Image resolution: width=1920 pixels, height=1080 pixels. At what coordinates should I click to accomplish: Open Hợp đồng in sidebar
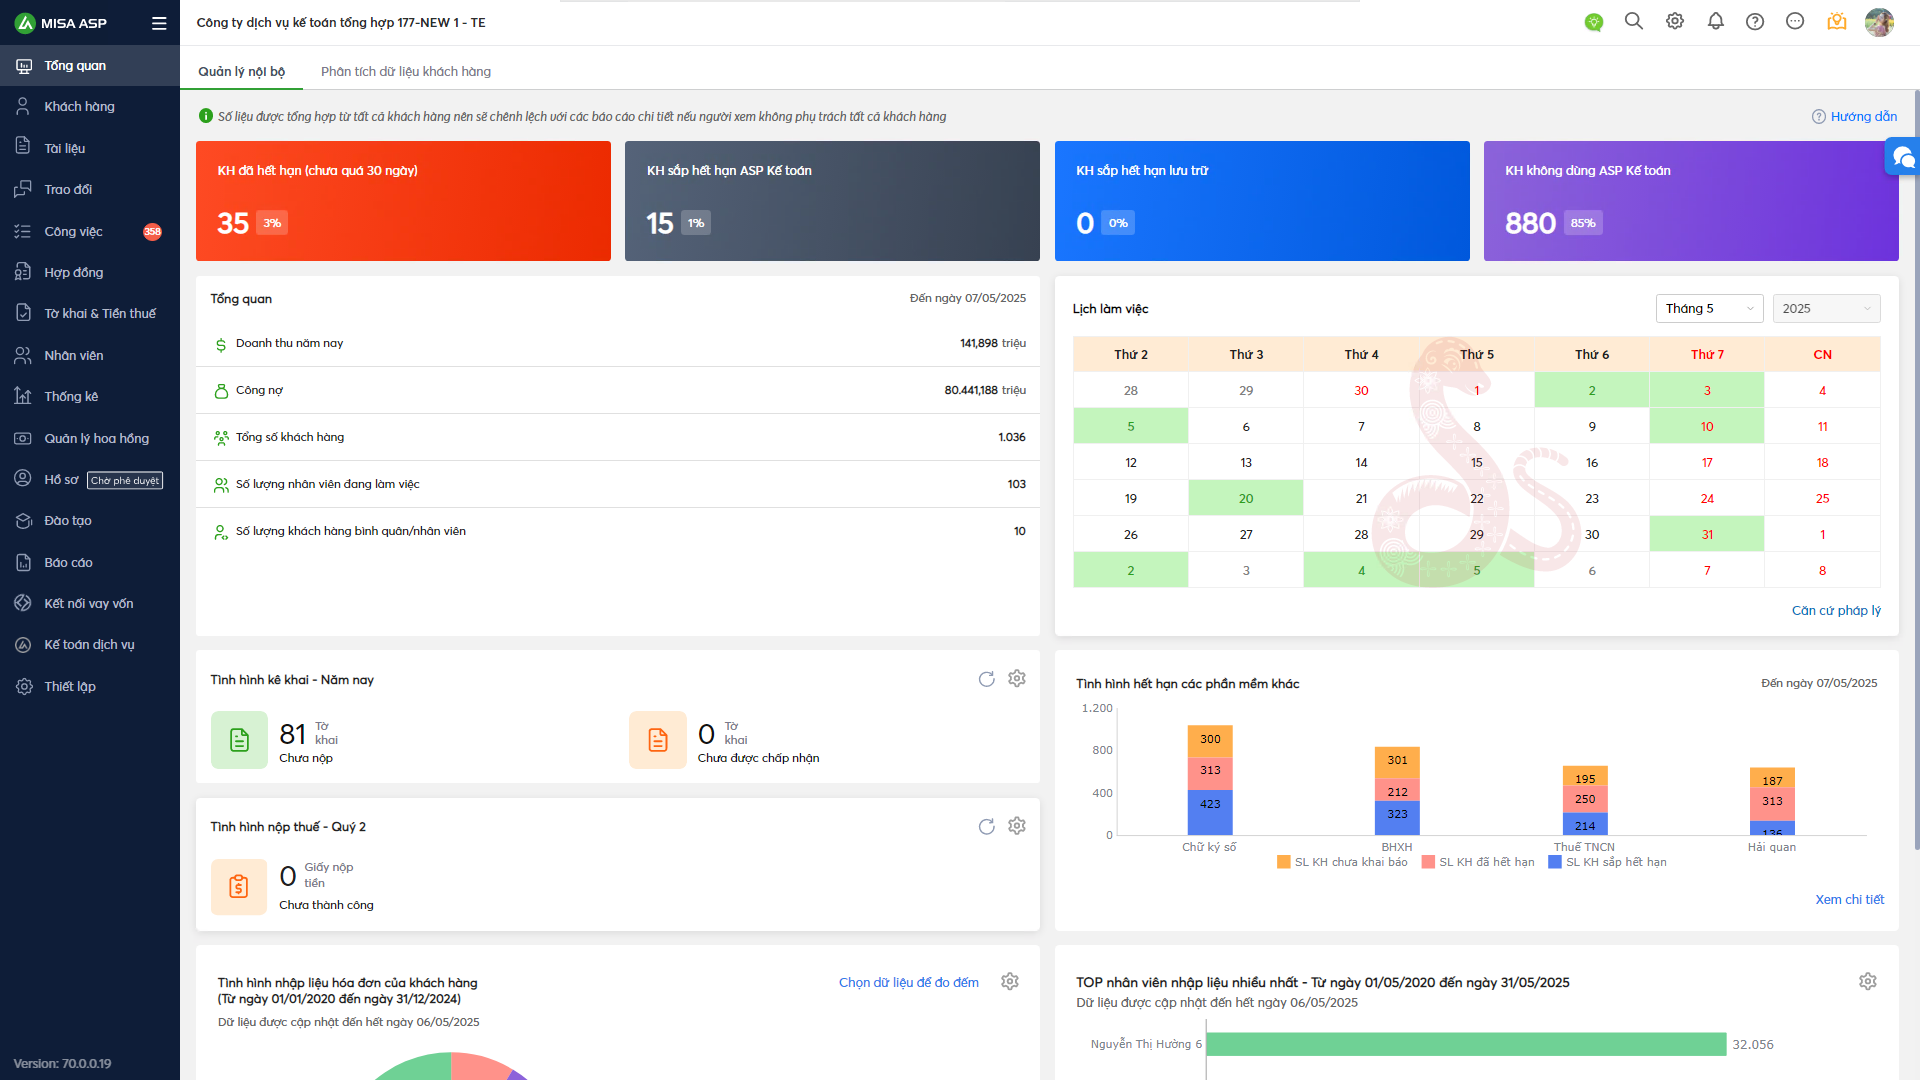[x=90, y=272]
